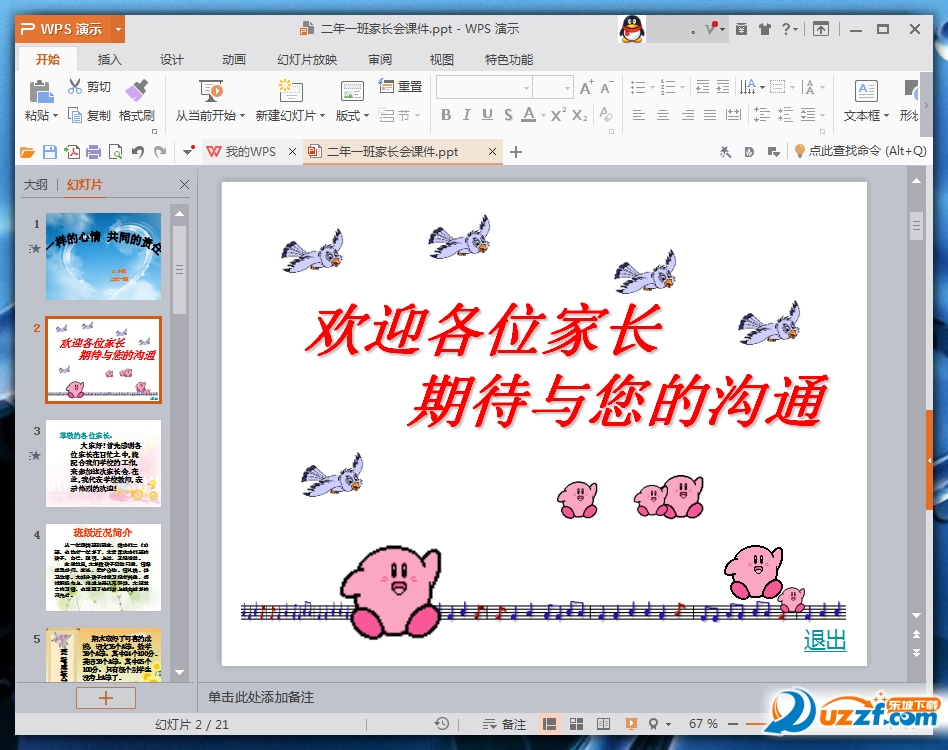This screenshot has height=750, width=948.
Task: Open the font name dropdown
Action: [x=526, y=88]
